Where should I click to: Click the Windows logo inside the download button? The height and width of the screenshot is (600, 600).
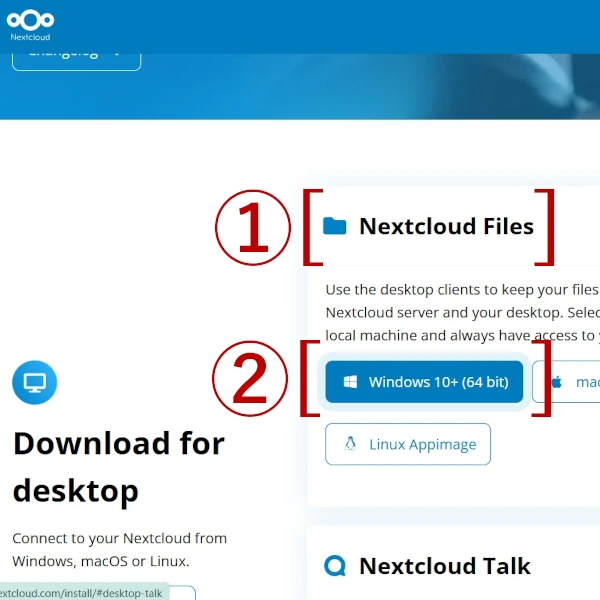click(x=350, y=382)
